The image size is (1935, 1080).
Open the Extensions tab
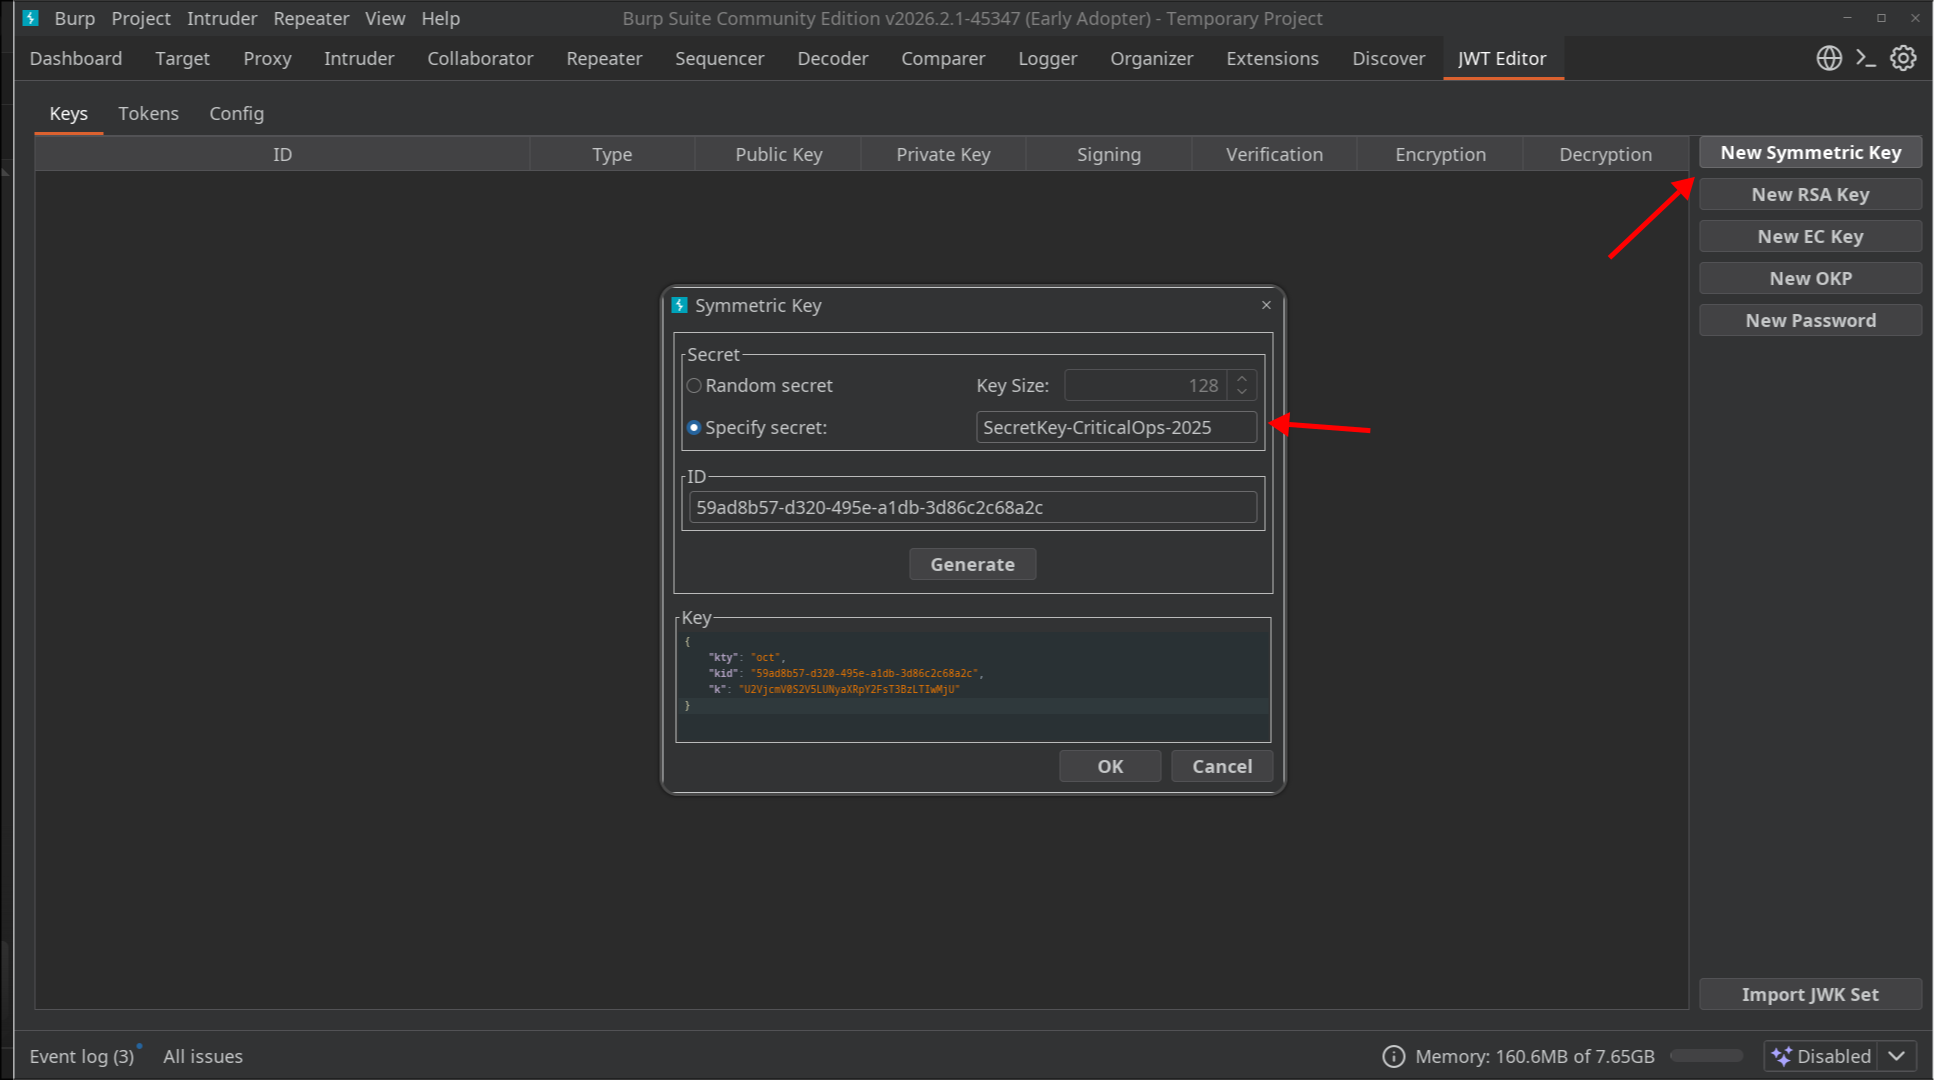(x=1273, y=59)
